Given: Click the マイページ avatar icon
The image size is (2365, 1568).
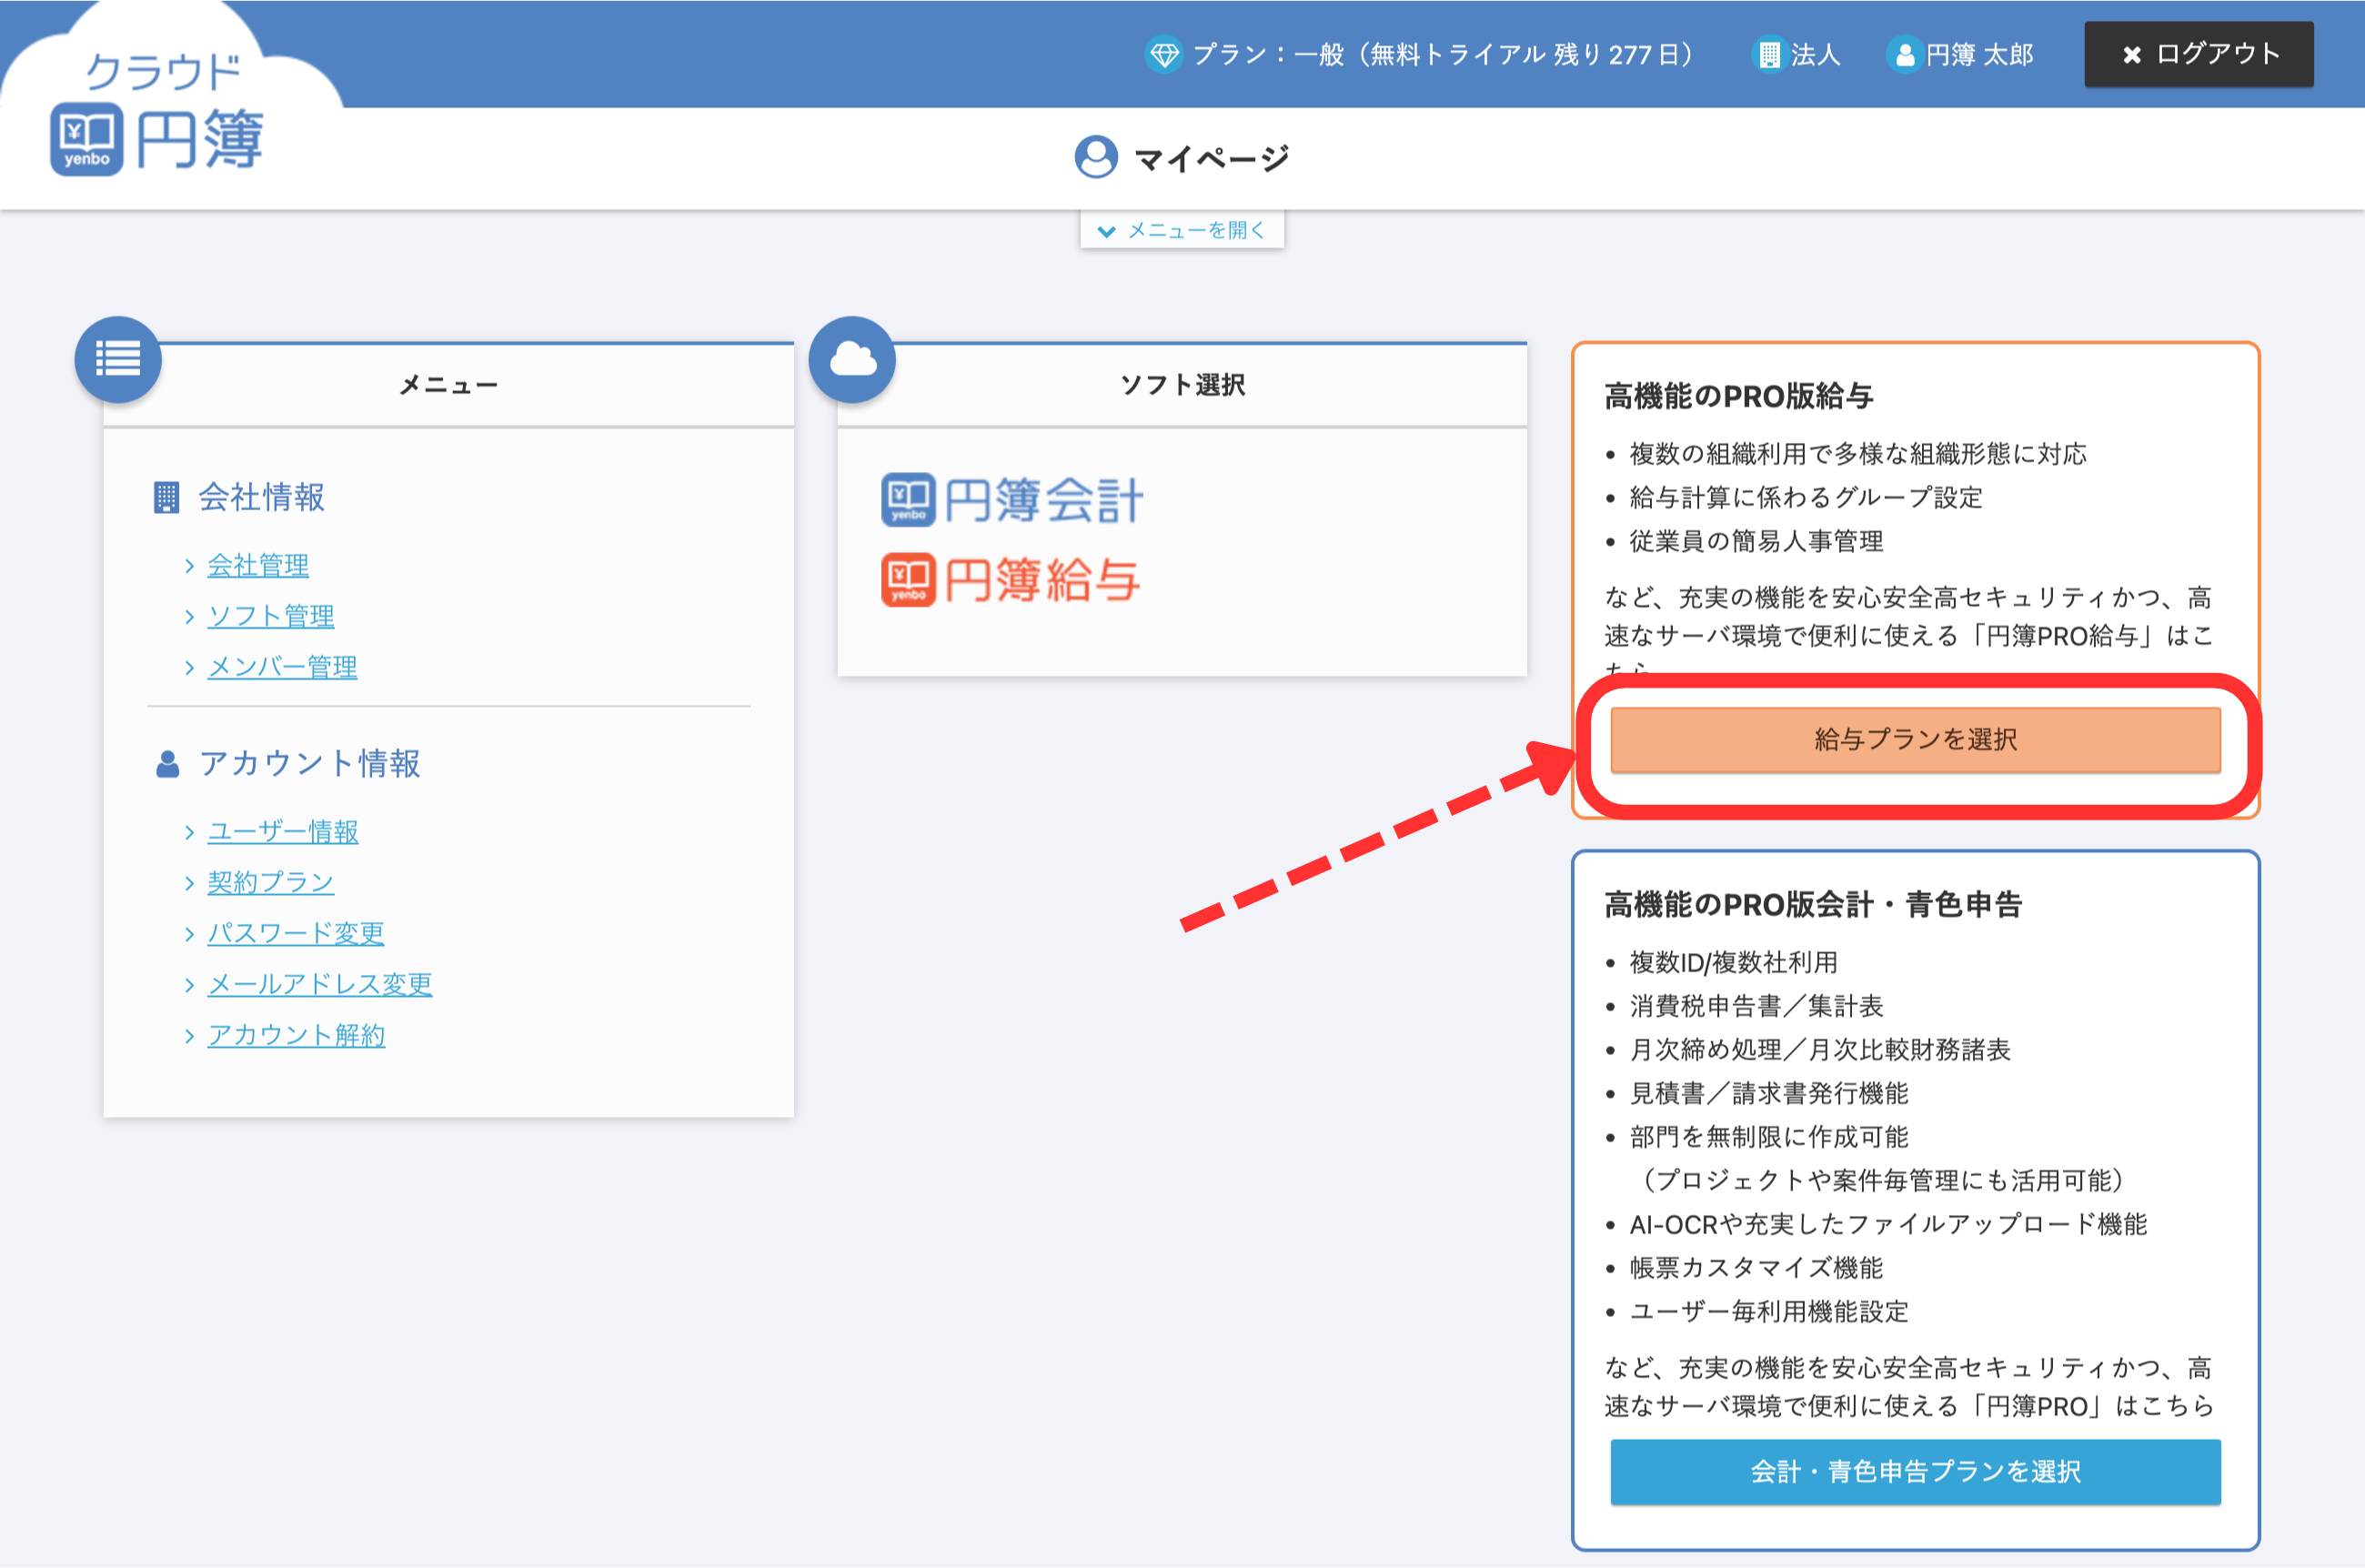Looking at the screenshot, I should (x=1096, y=157).
